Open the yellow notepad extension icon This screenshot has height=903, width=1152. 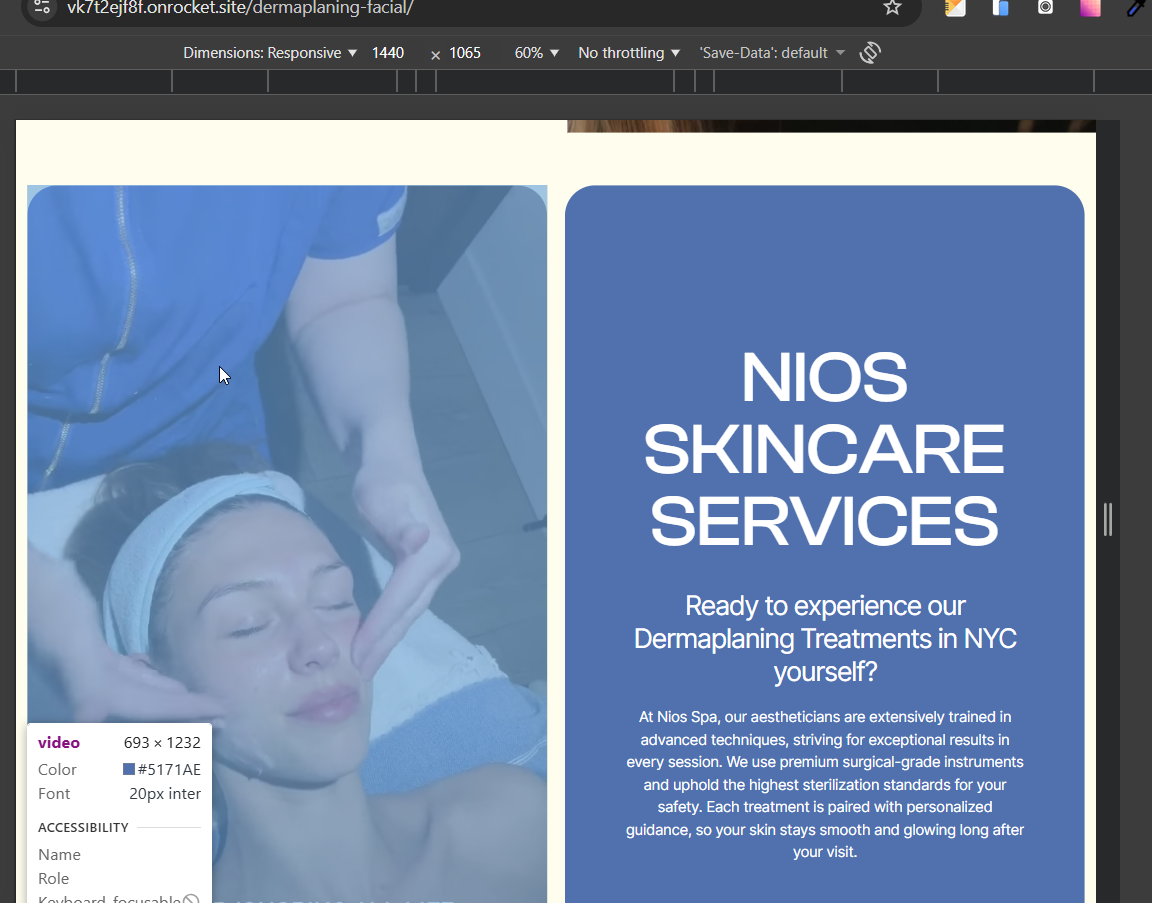pyautogui.click(x=954, y=7)
